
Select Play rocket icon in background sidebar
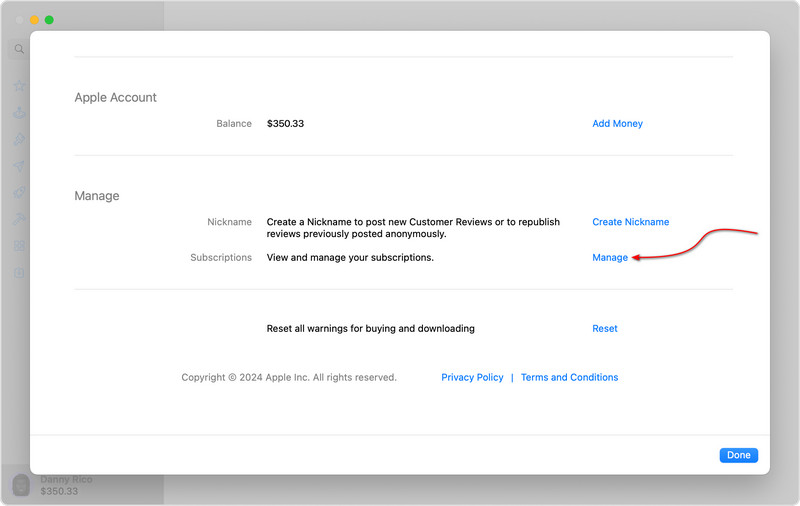(19, 193)
